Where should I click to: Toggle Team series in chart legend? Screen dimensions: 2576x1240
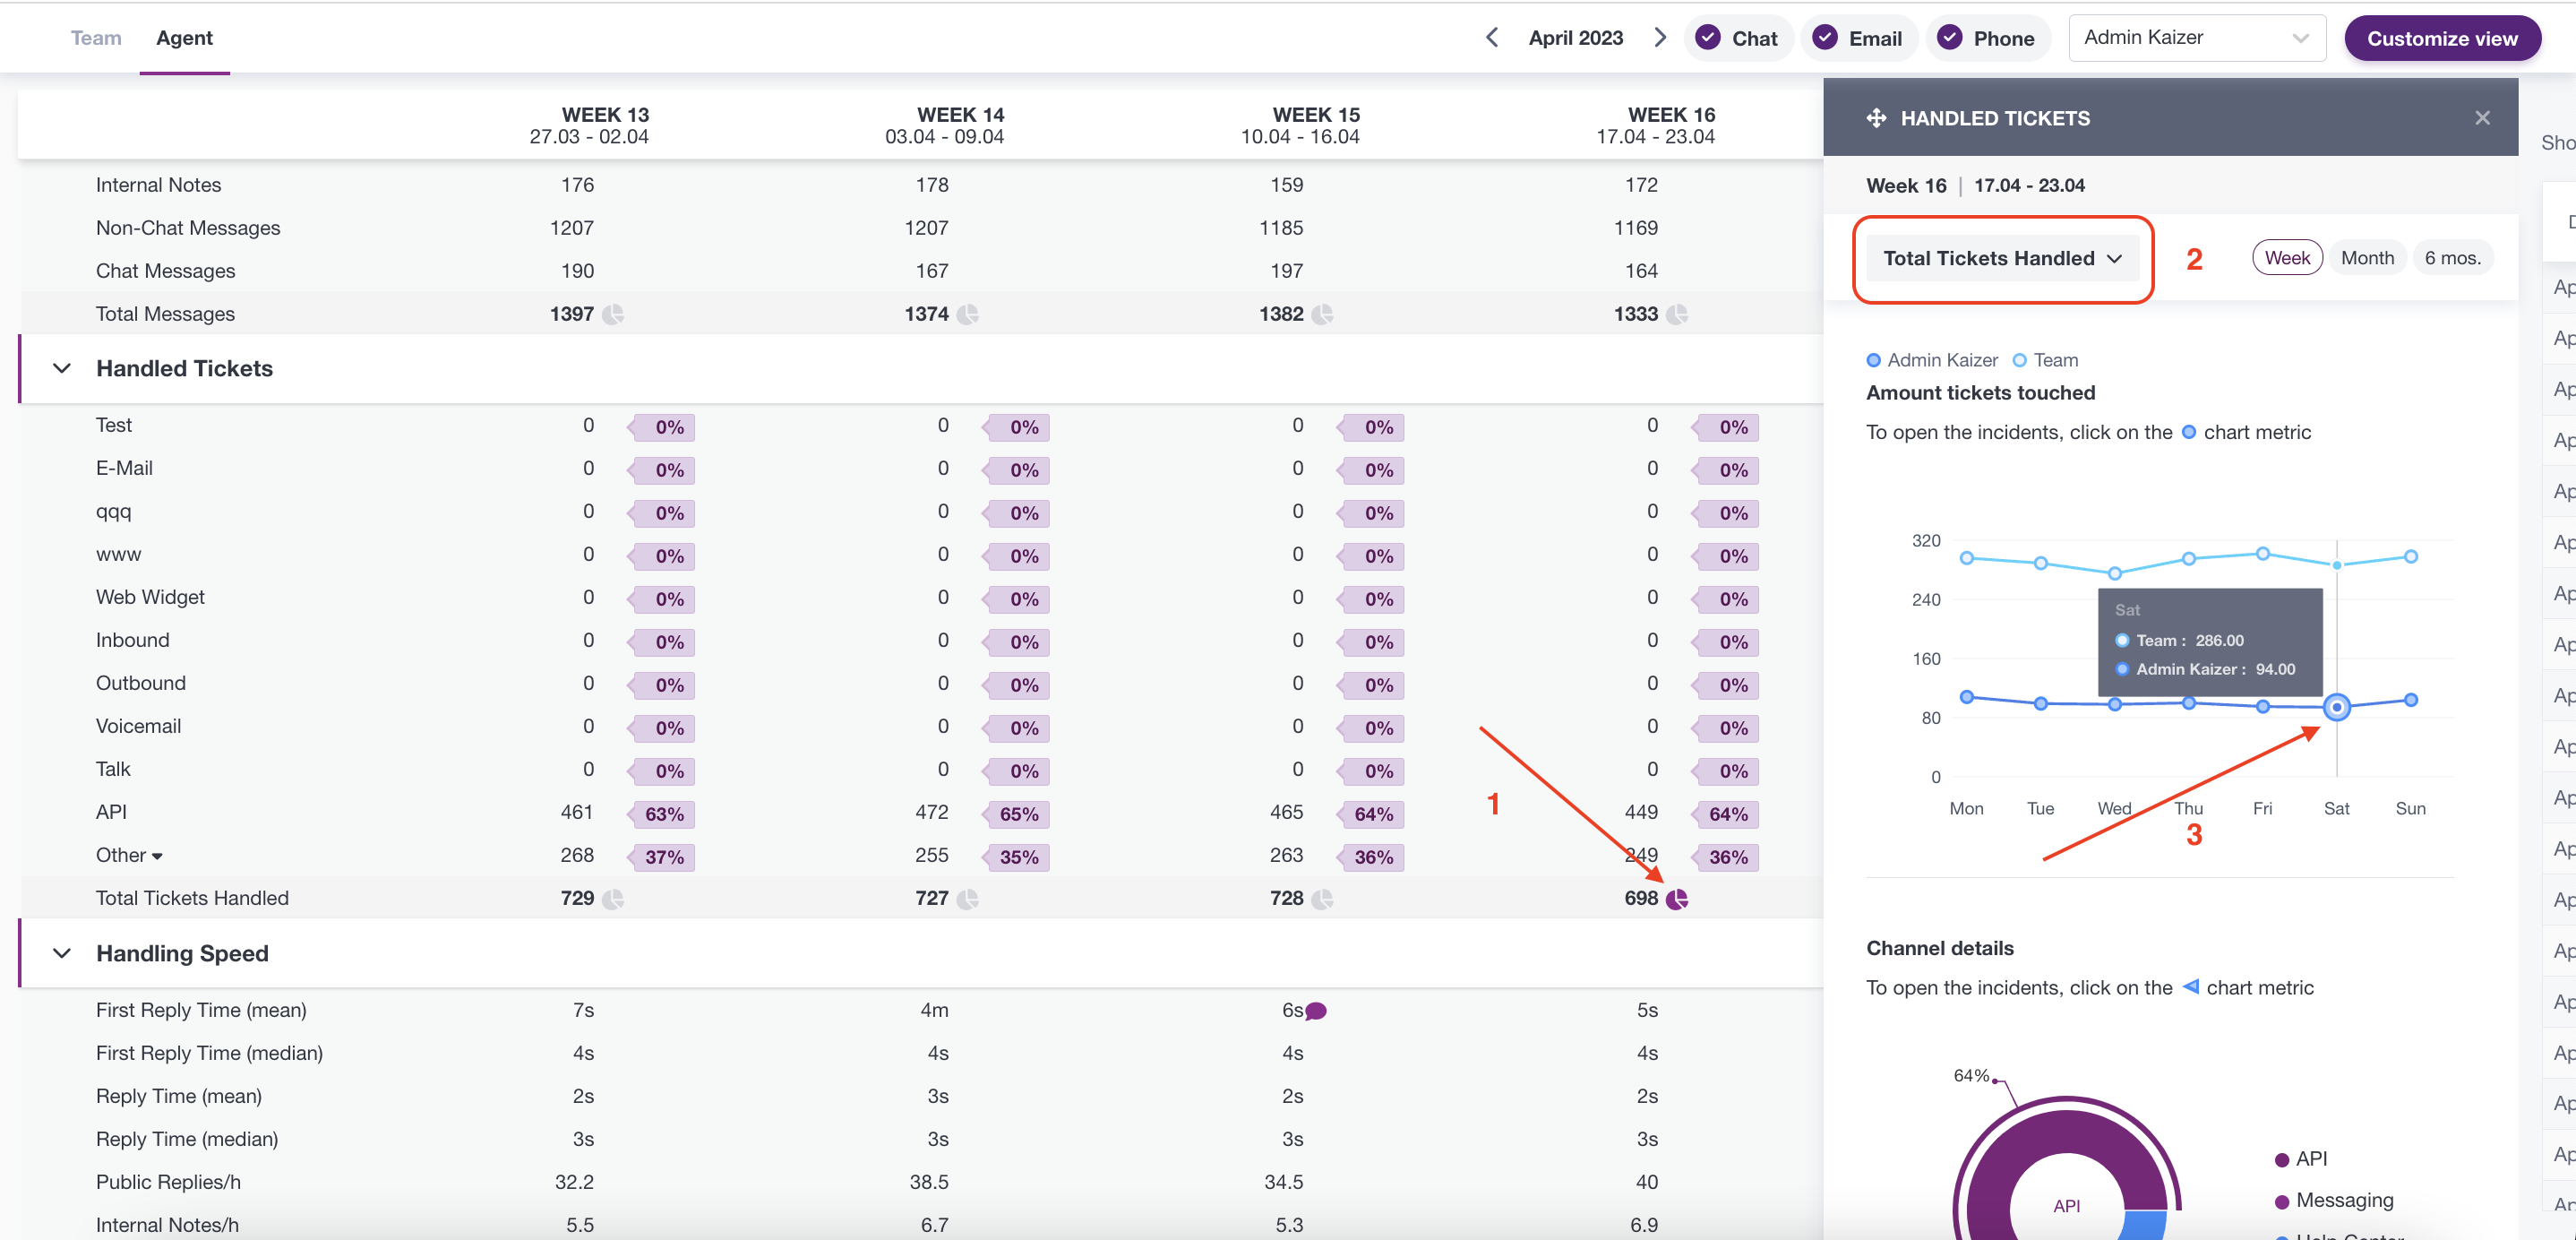(x=2045, y=360)
